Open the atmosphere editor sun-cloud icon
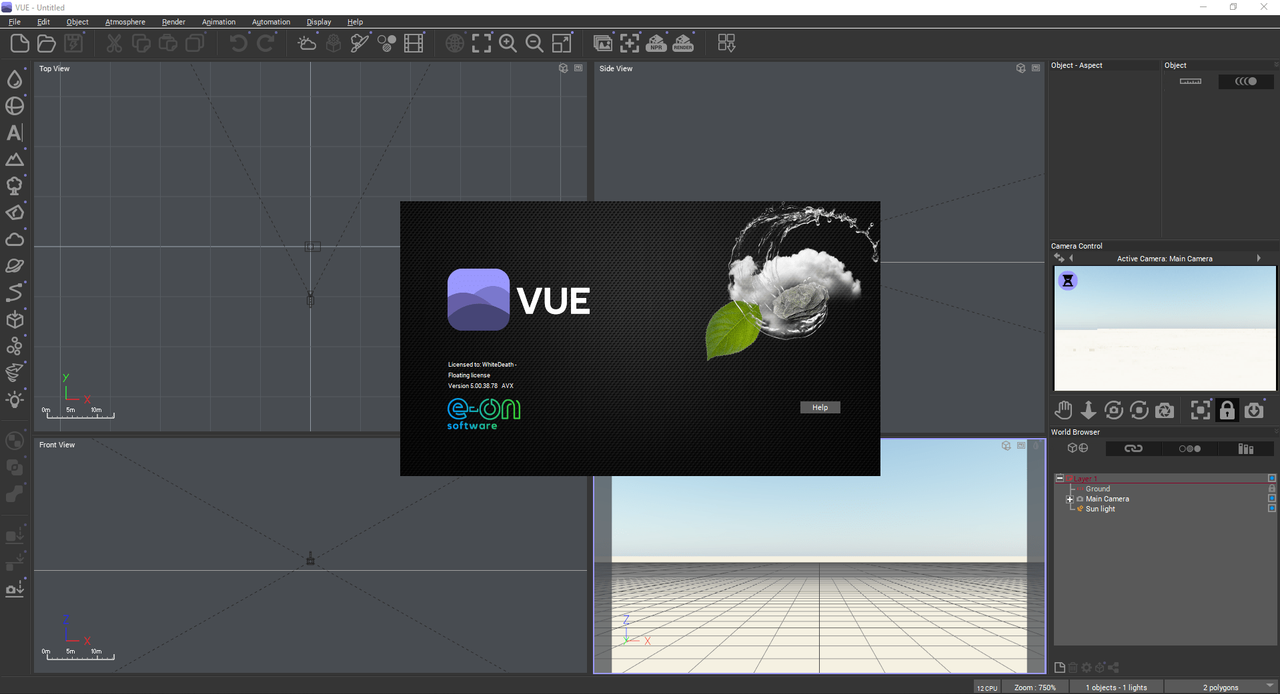 coord(307,43)
